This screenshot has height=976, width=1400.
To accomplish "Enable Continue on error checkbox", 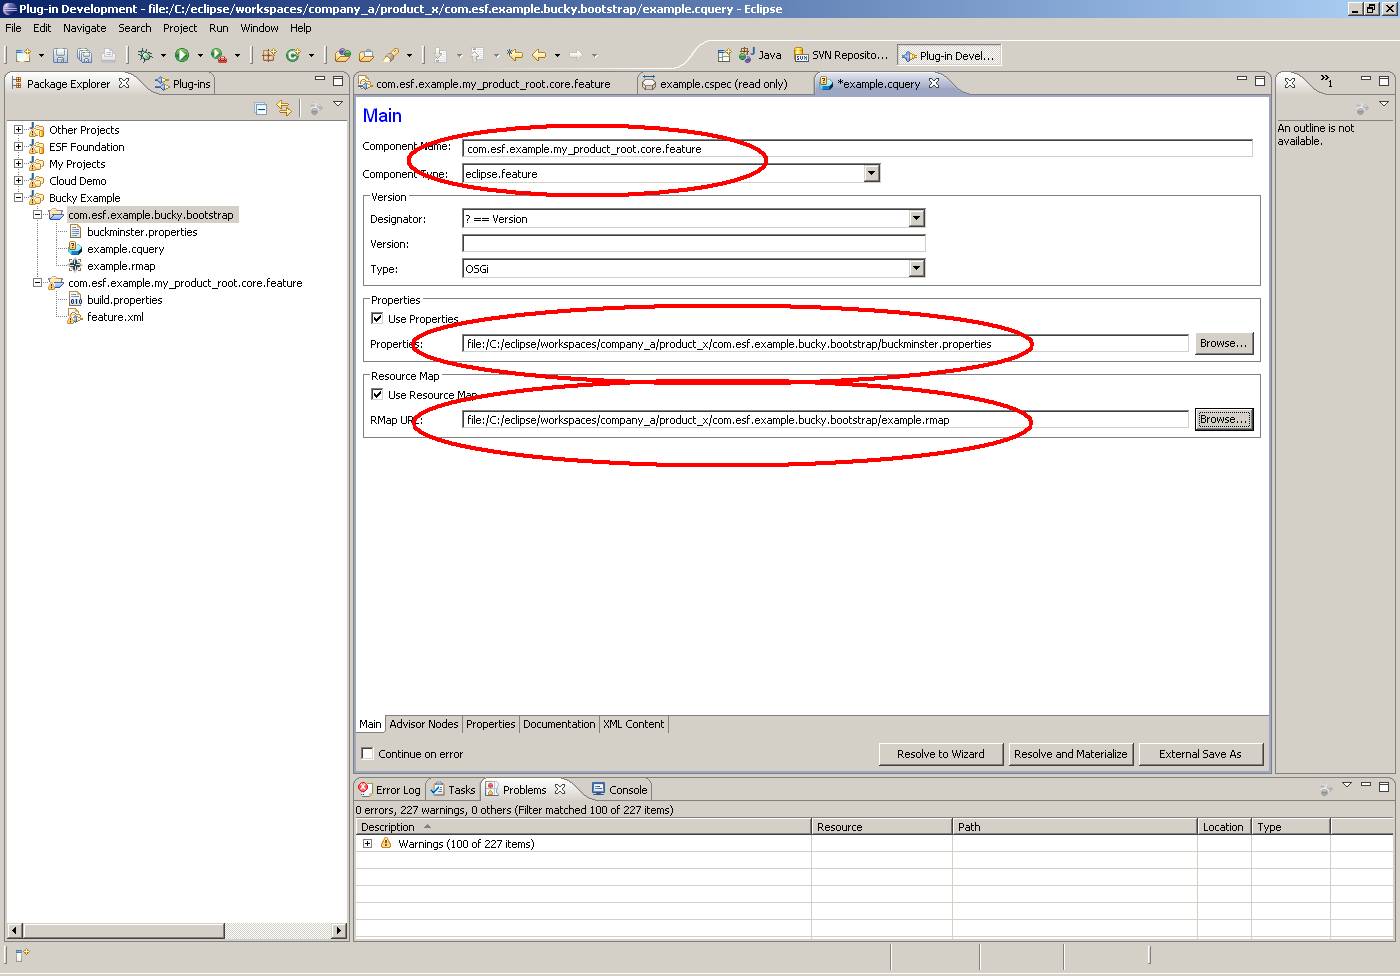I will (x=367, y=753).
